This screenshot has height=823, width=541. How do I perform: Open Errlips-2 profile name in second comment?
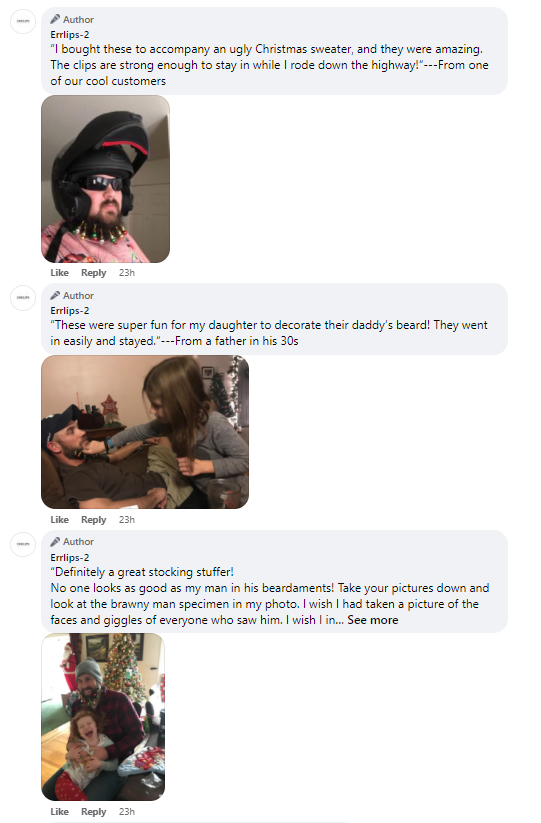[x=70, y=311]
